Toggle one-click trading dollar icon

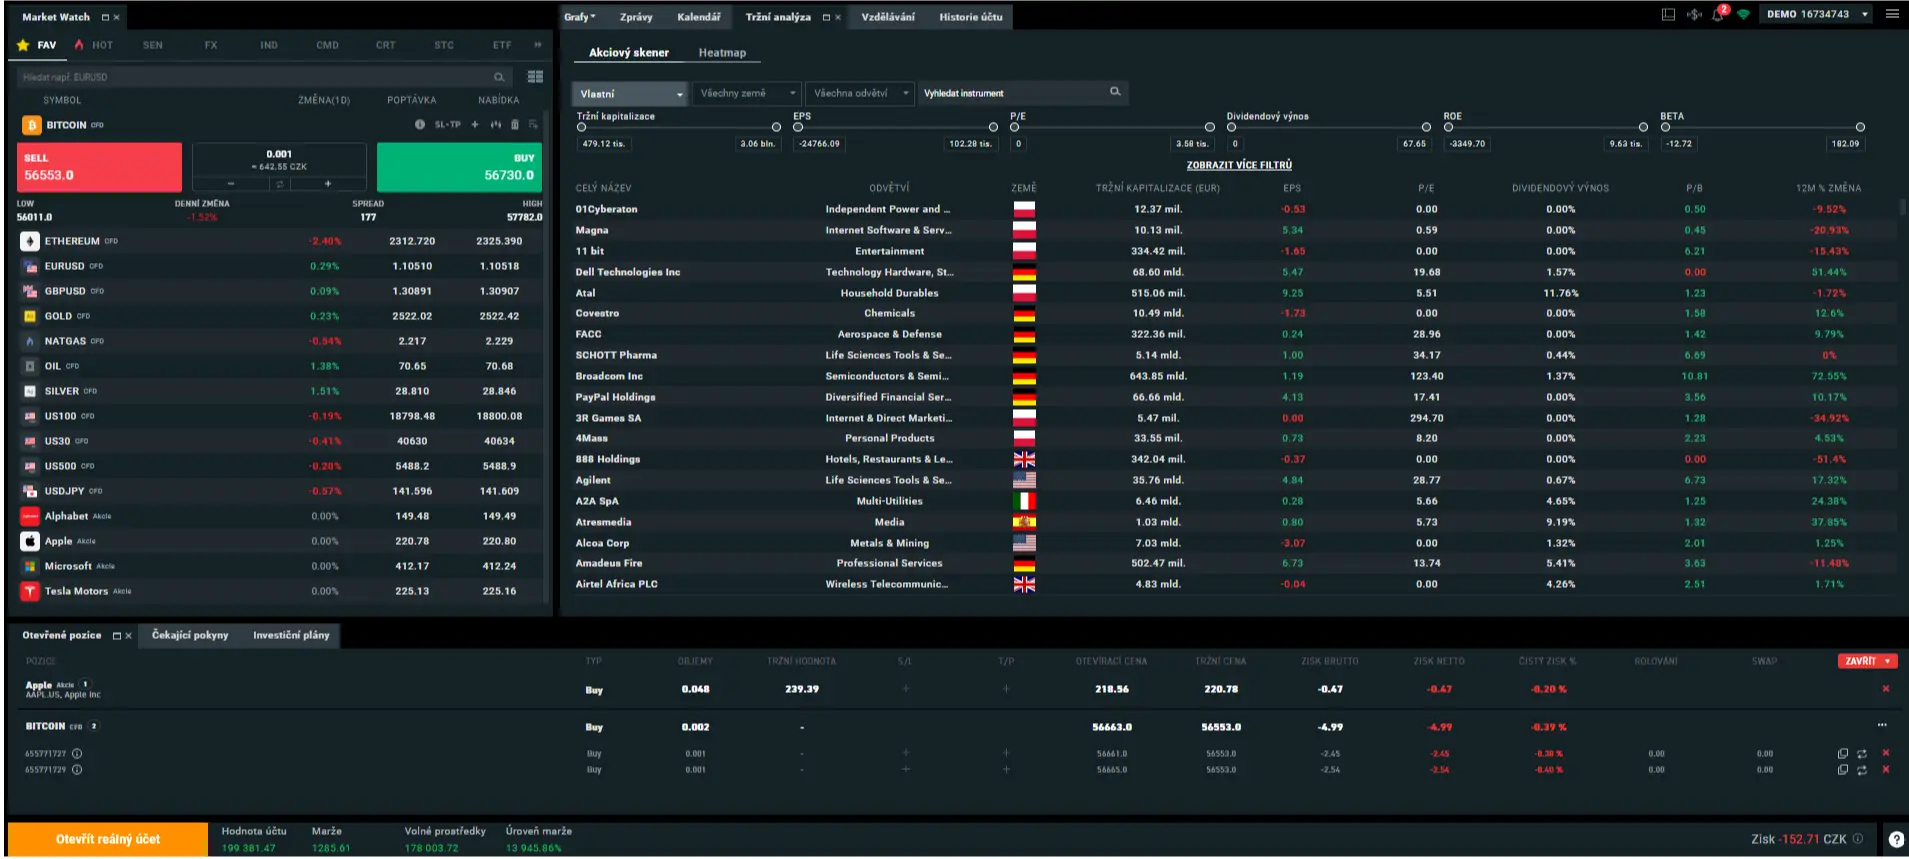pos(1693,15)
